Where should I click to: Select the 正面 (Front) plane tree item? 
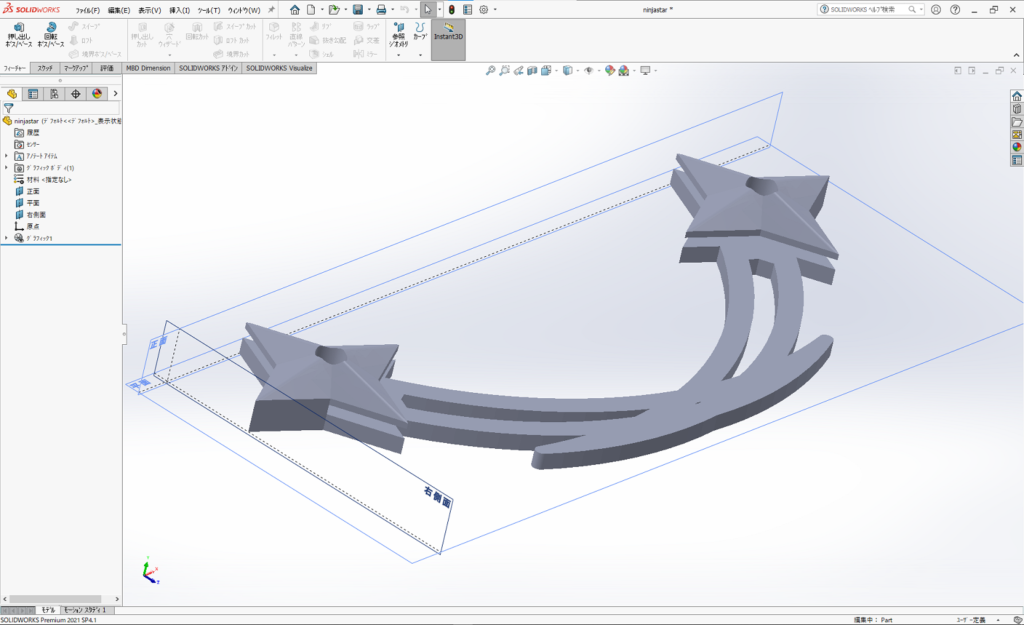pos(27,191)
